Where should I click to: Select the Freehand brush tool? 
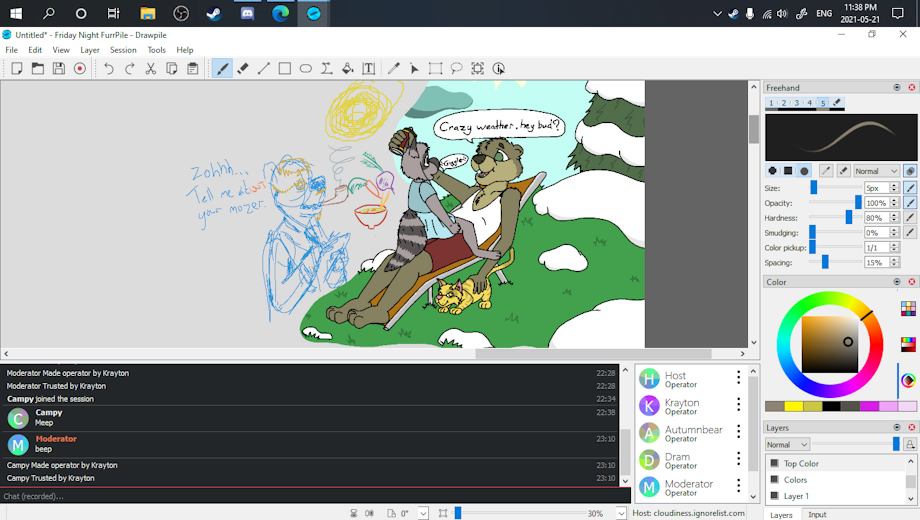[222, 68]
